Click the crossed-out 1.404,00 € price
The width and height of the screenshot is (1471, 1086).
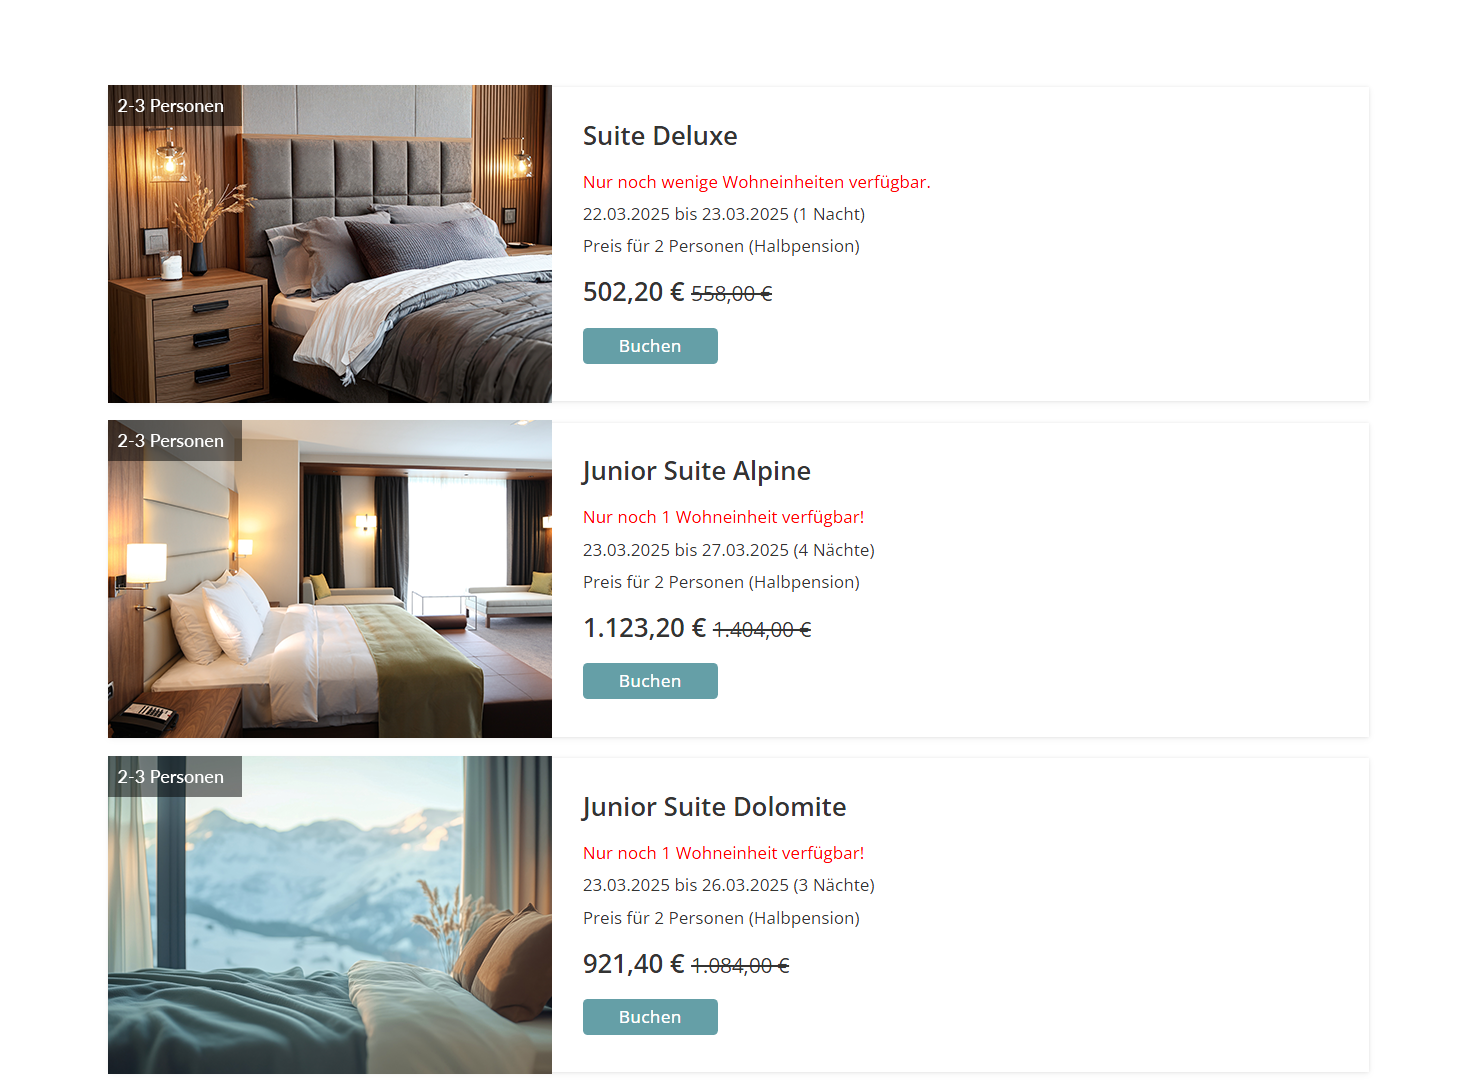pos(762,630)
